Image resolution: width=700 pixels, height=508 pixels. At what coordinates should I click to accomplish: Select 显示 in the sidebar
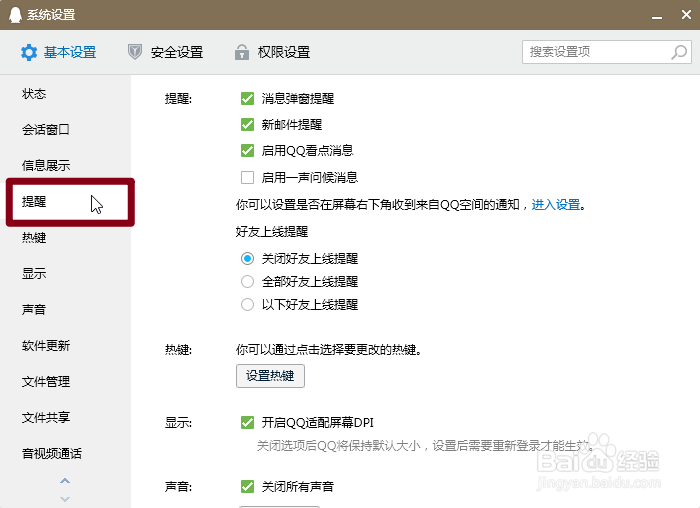[34, 274]
